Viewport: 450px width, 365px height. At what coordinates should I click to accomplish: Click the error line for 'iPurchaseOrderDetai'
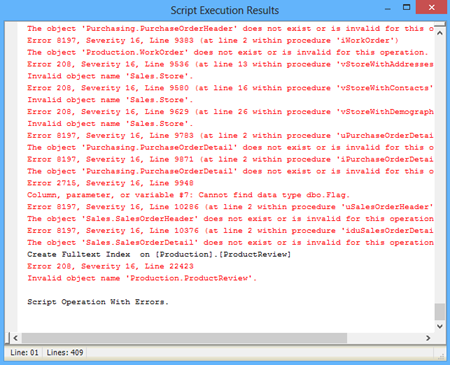click(x=230, y=159)
